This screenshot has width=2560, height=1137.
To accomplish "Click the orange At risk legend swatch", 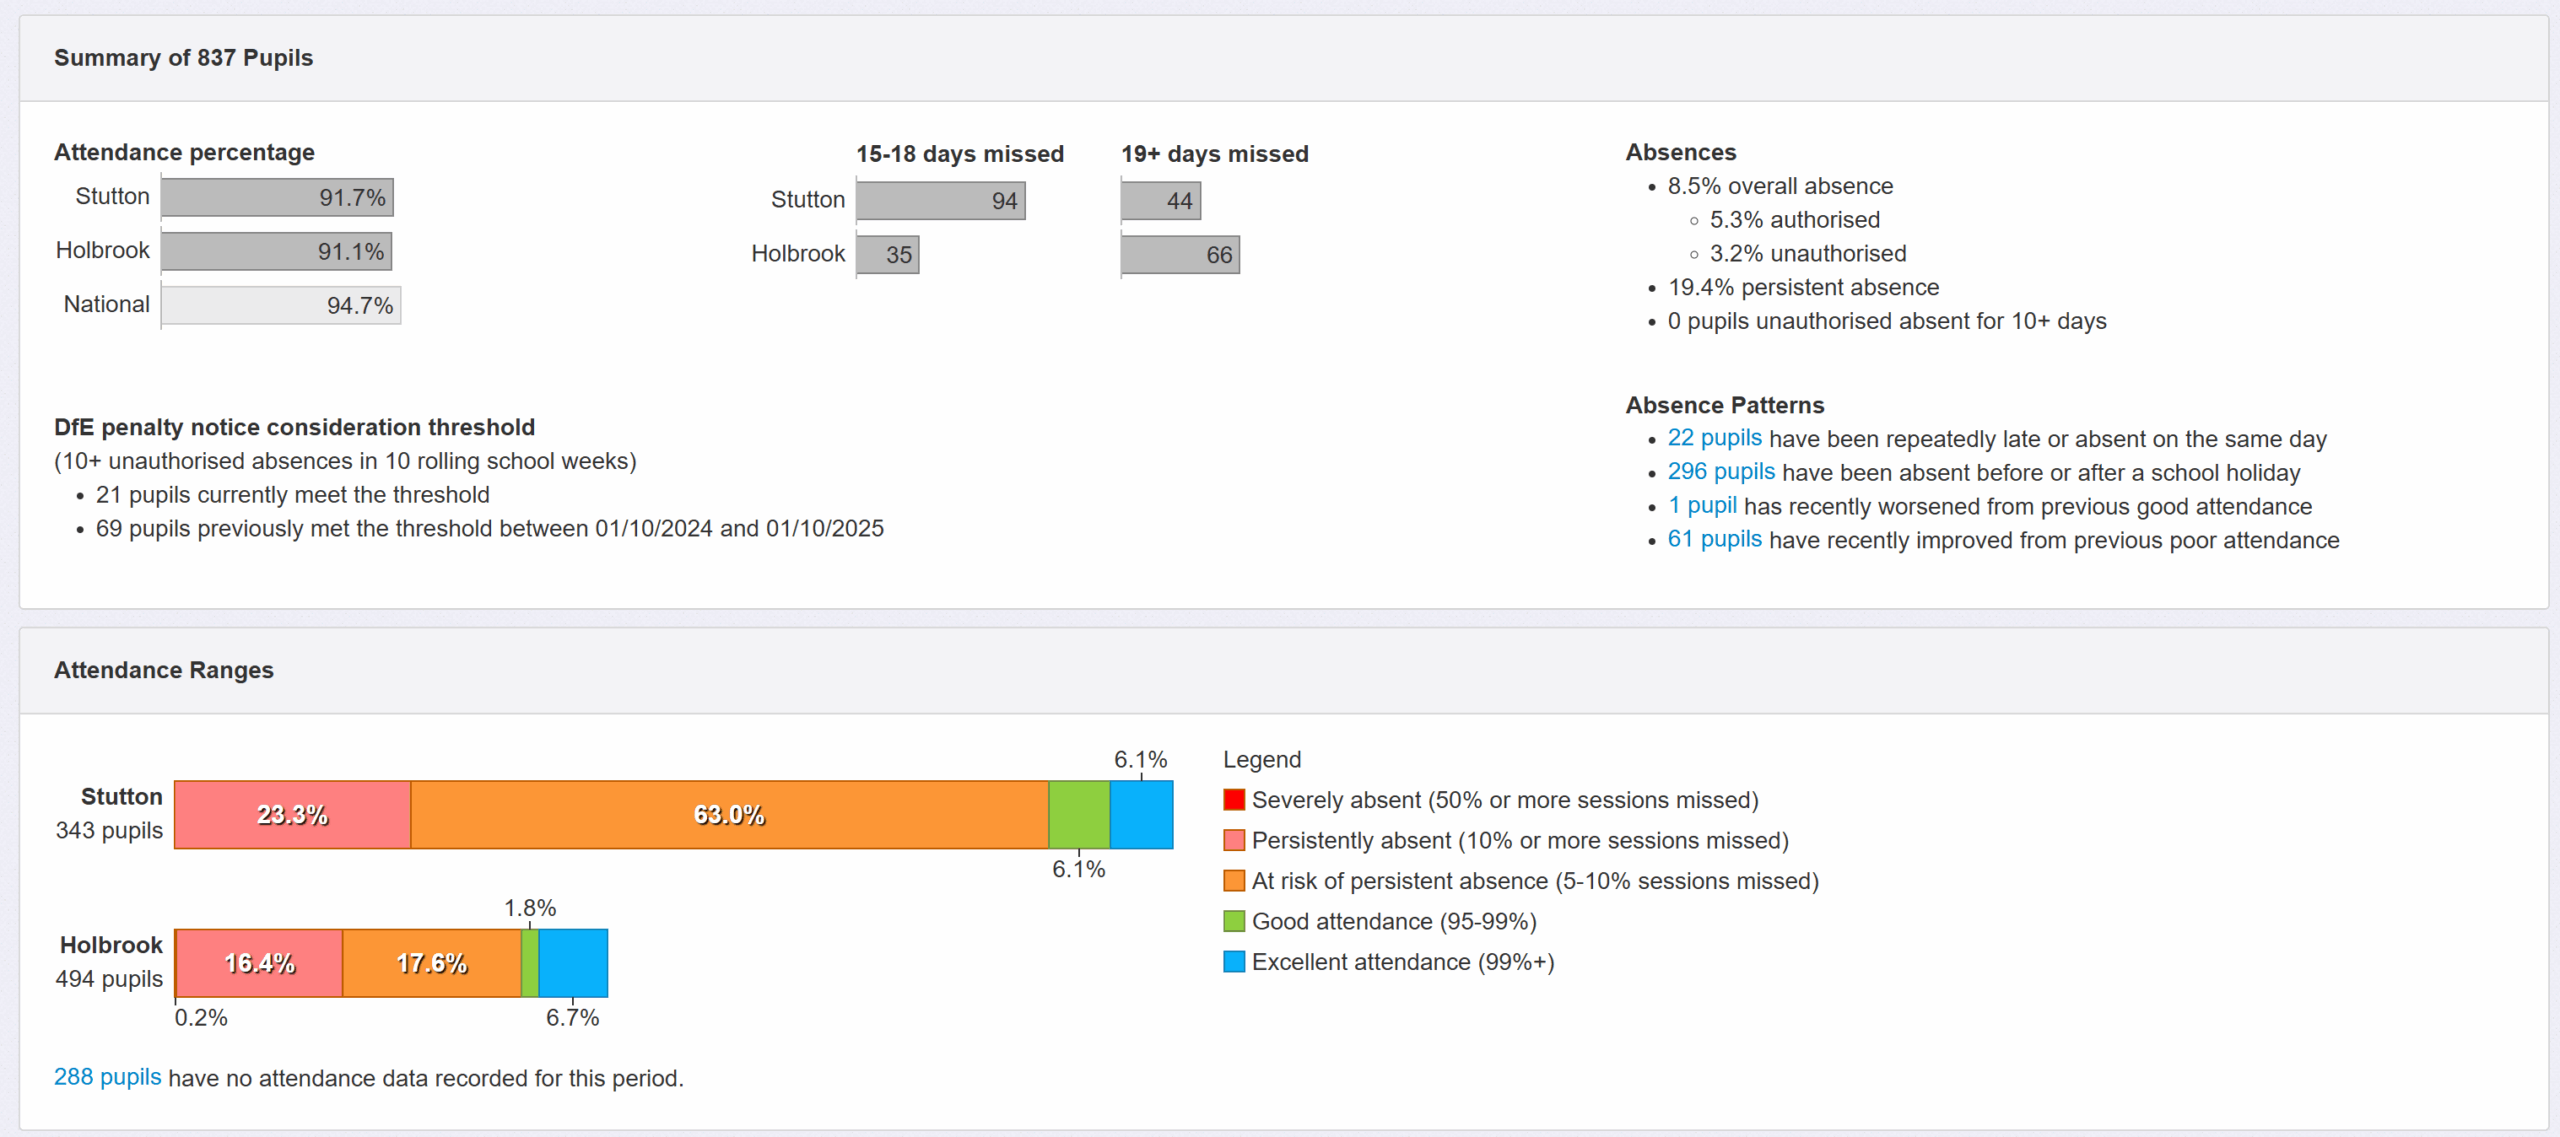I will pos(1234,881).
